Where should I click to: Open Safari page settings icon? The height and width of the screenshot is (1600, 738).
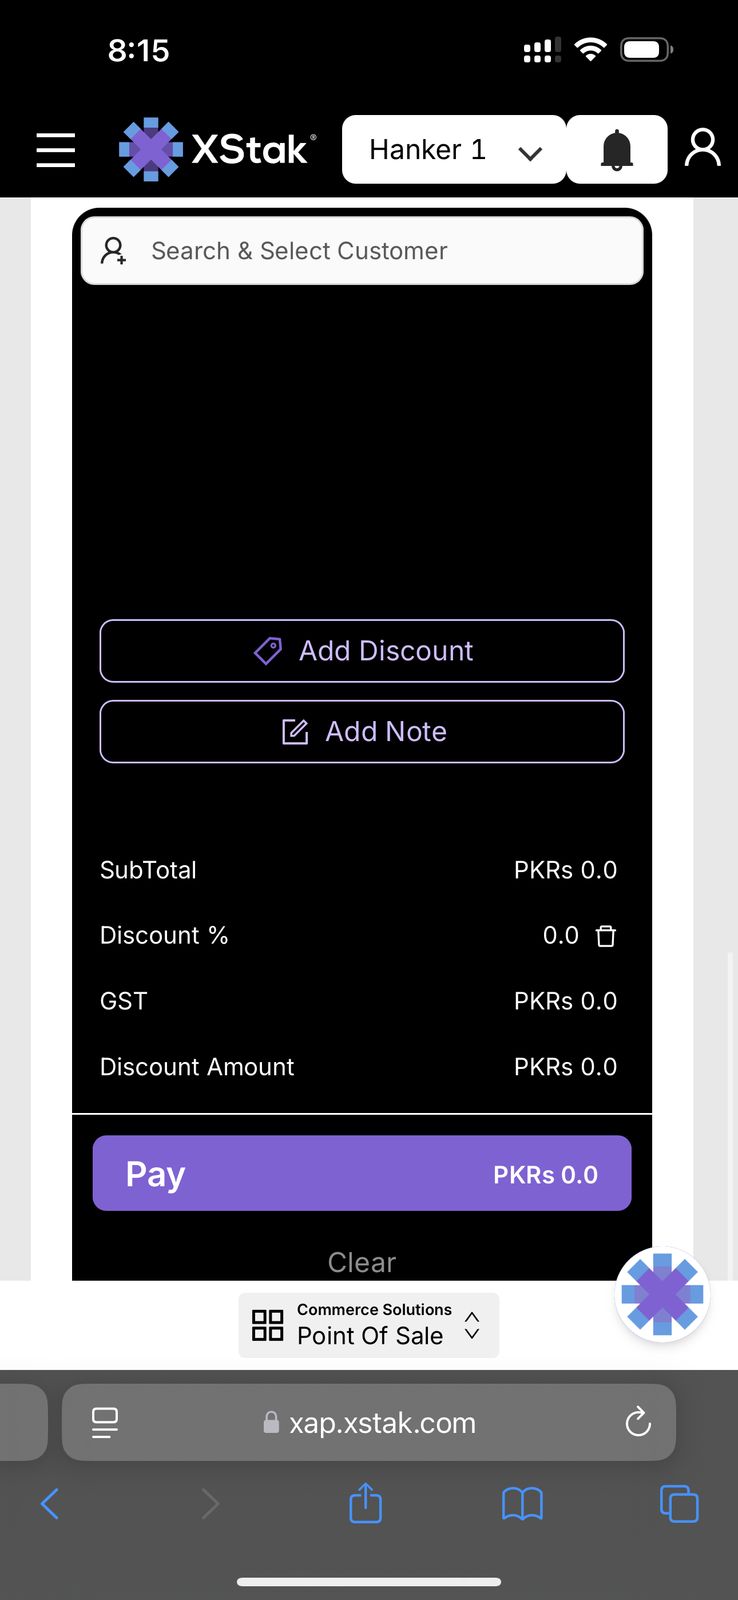pos(105,1422)
